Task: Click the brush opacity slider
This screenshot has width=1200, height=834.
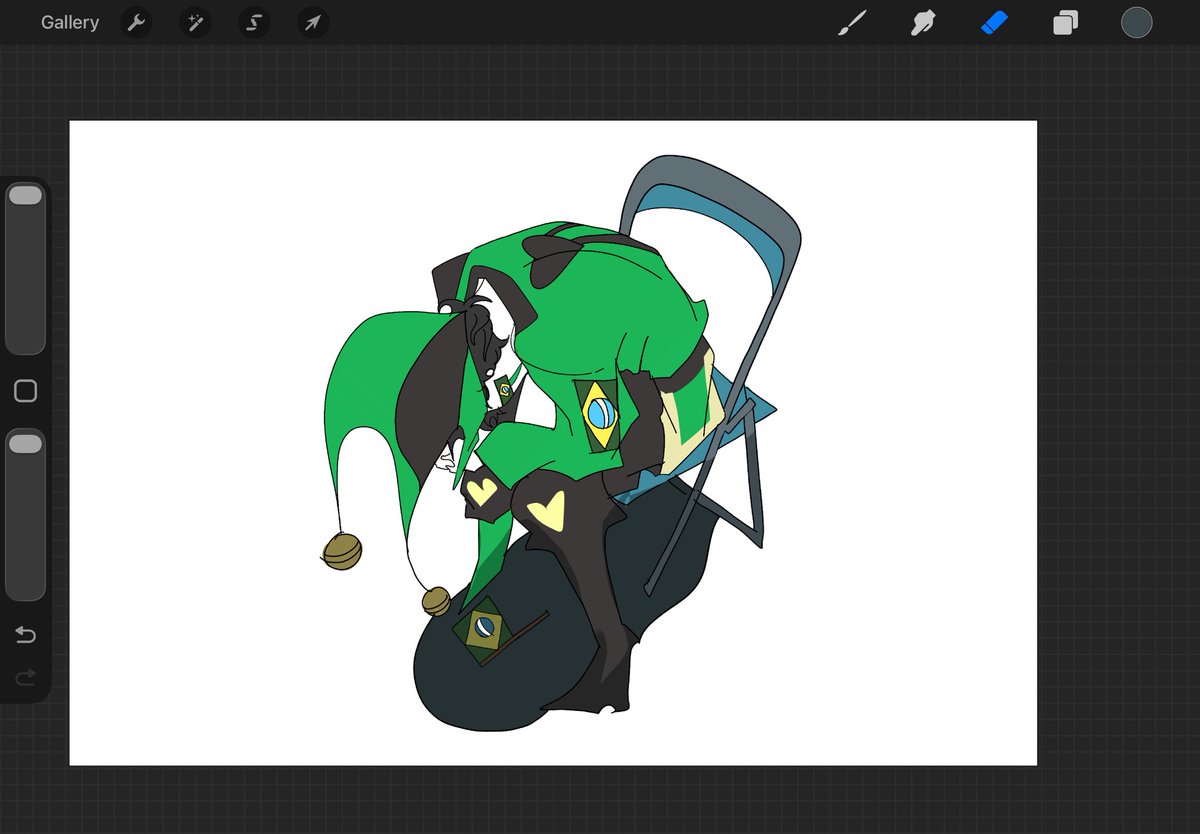Action: (x=25, y=515)
